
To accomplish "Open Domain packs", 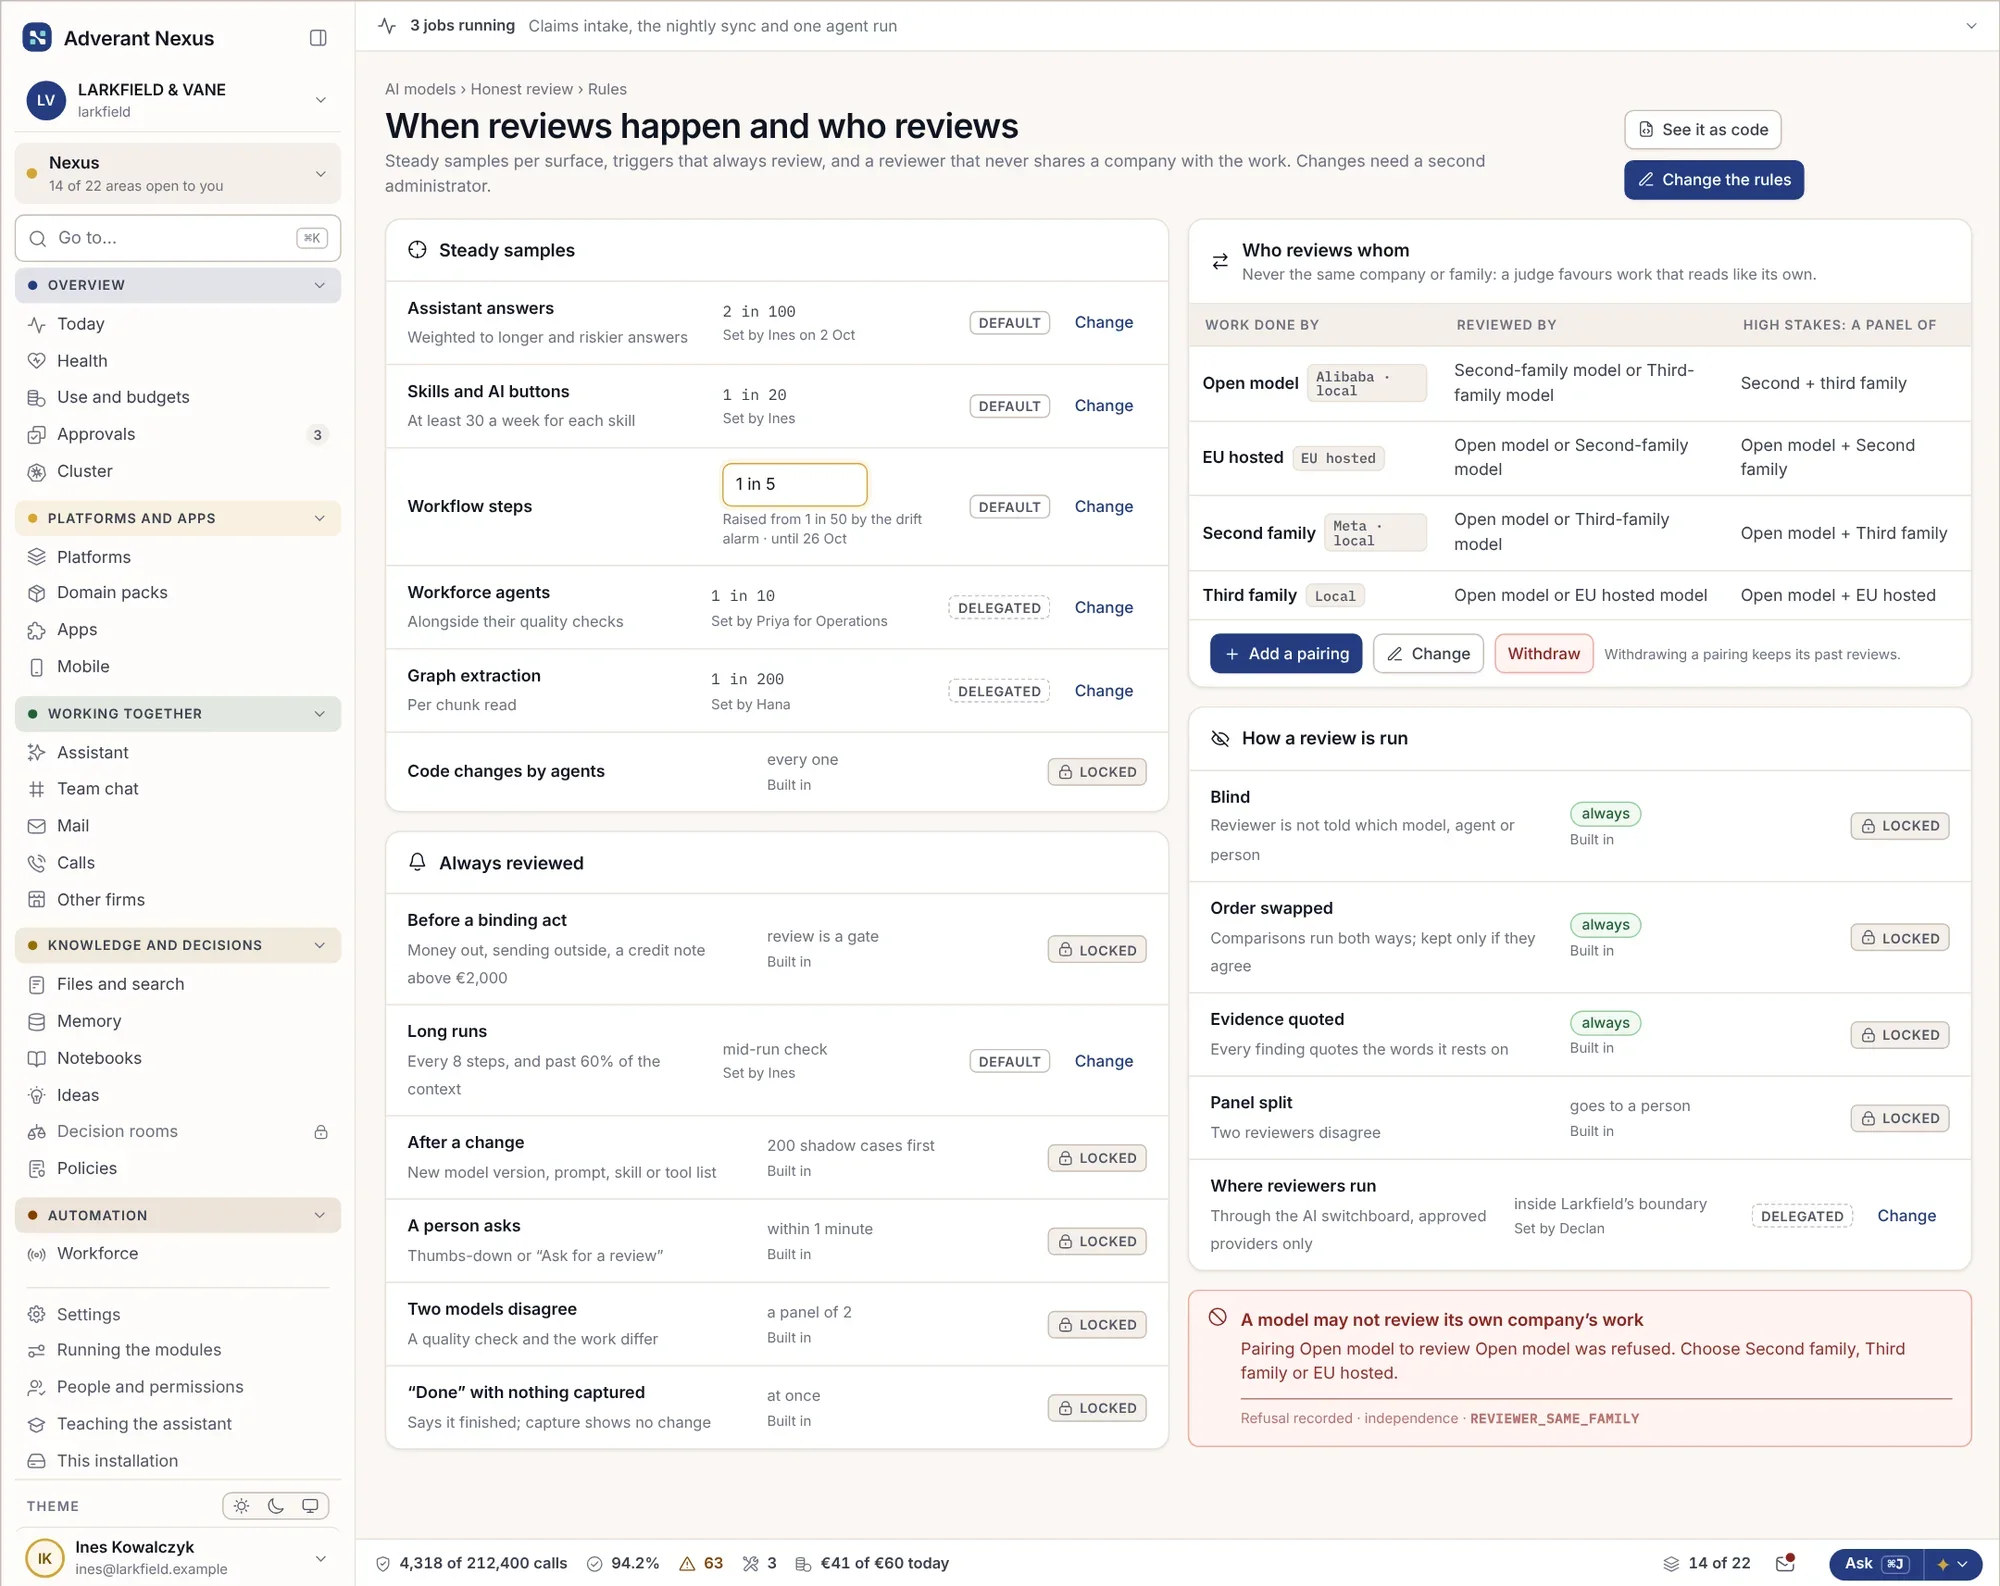I will 112,593.
